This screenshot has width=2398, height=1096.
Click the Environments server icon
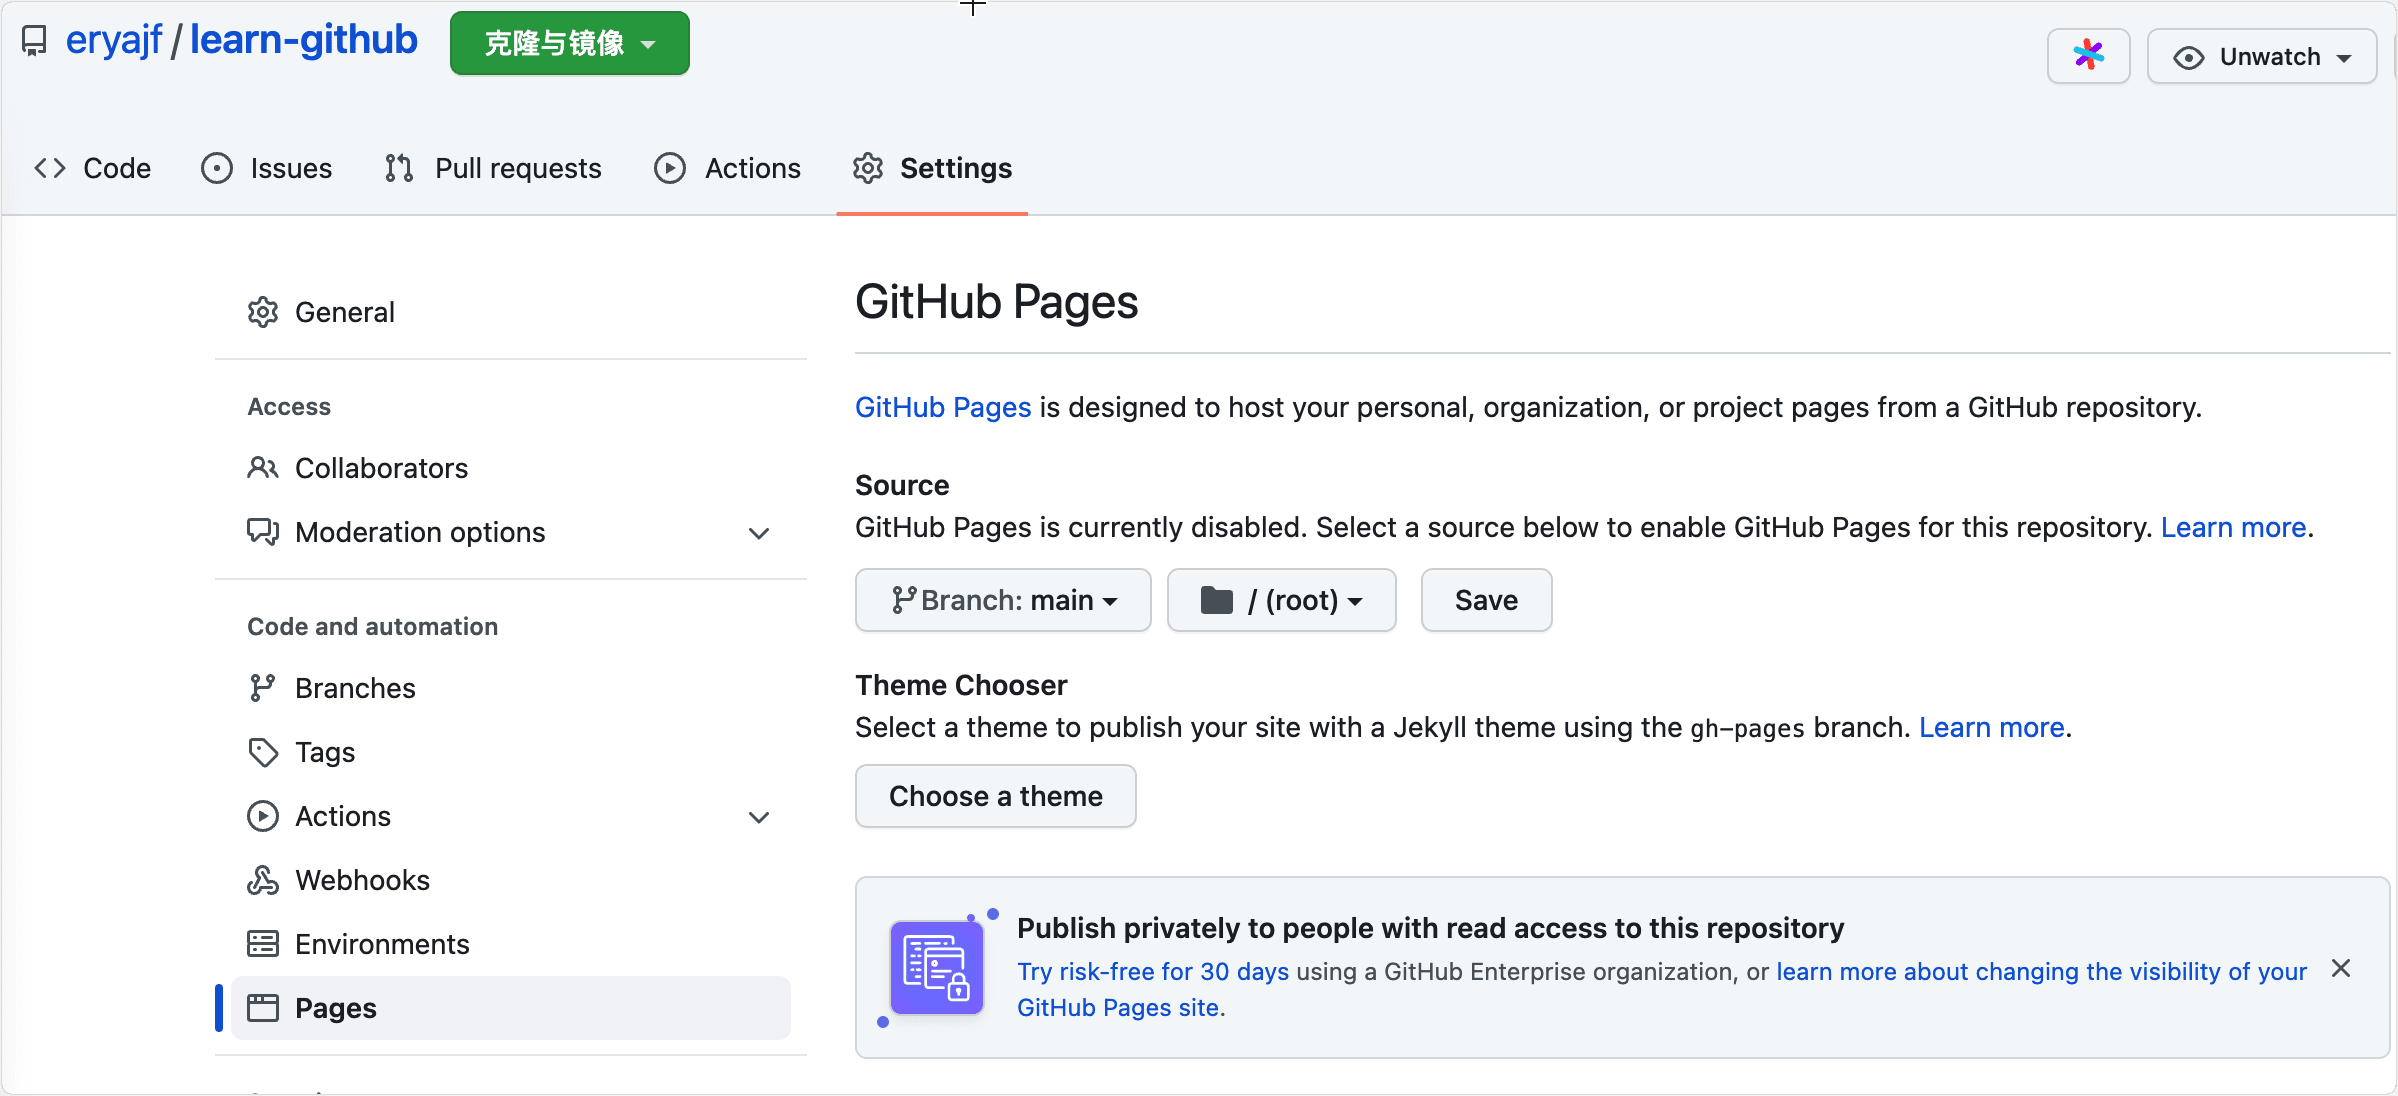click(x=263, y=944)
